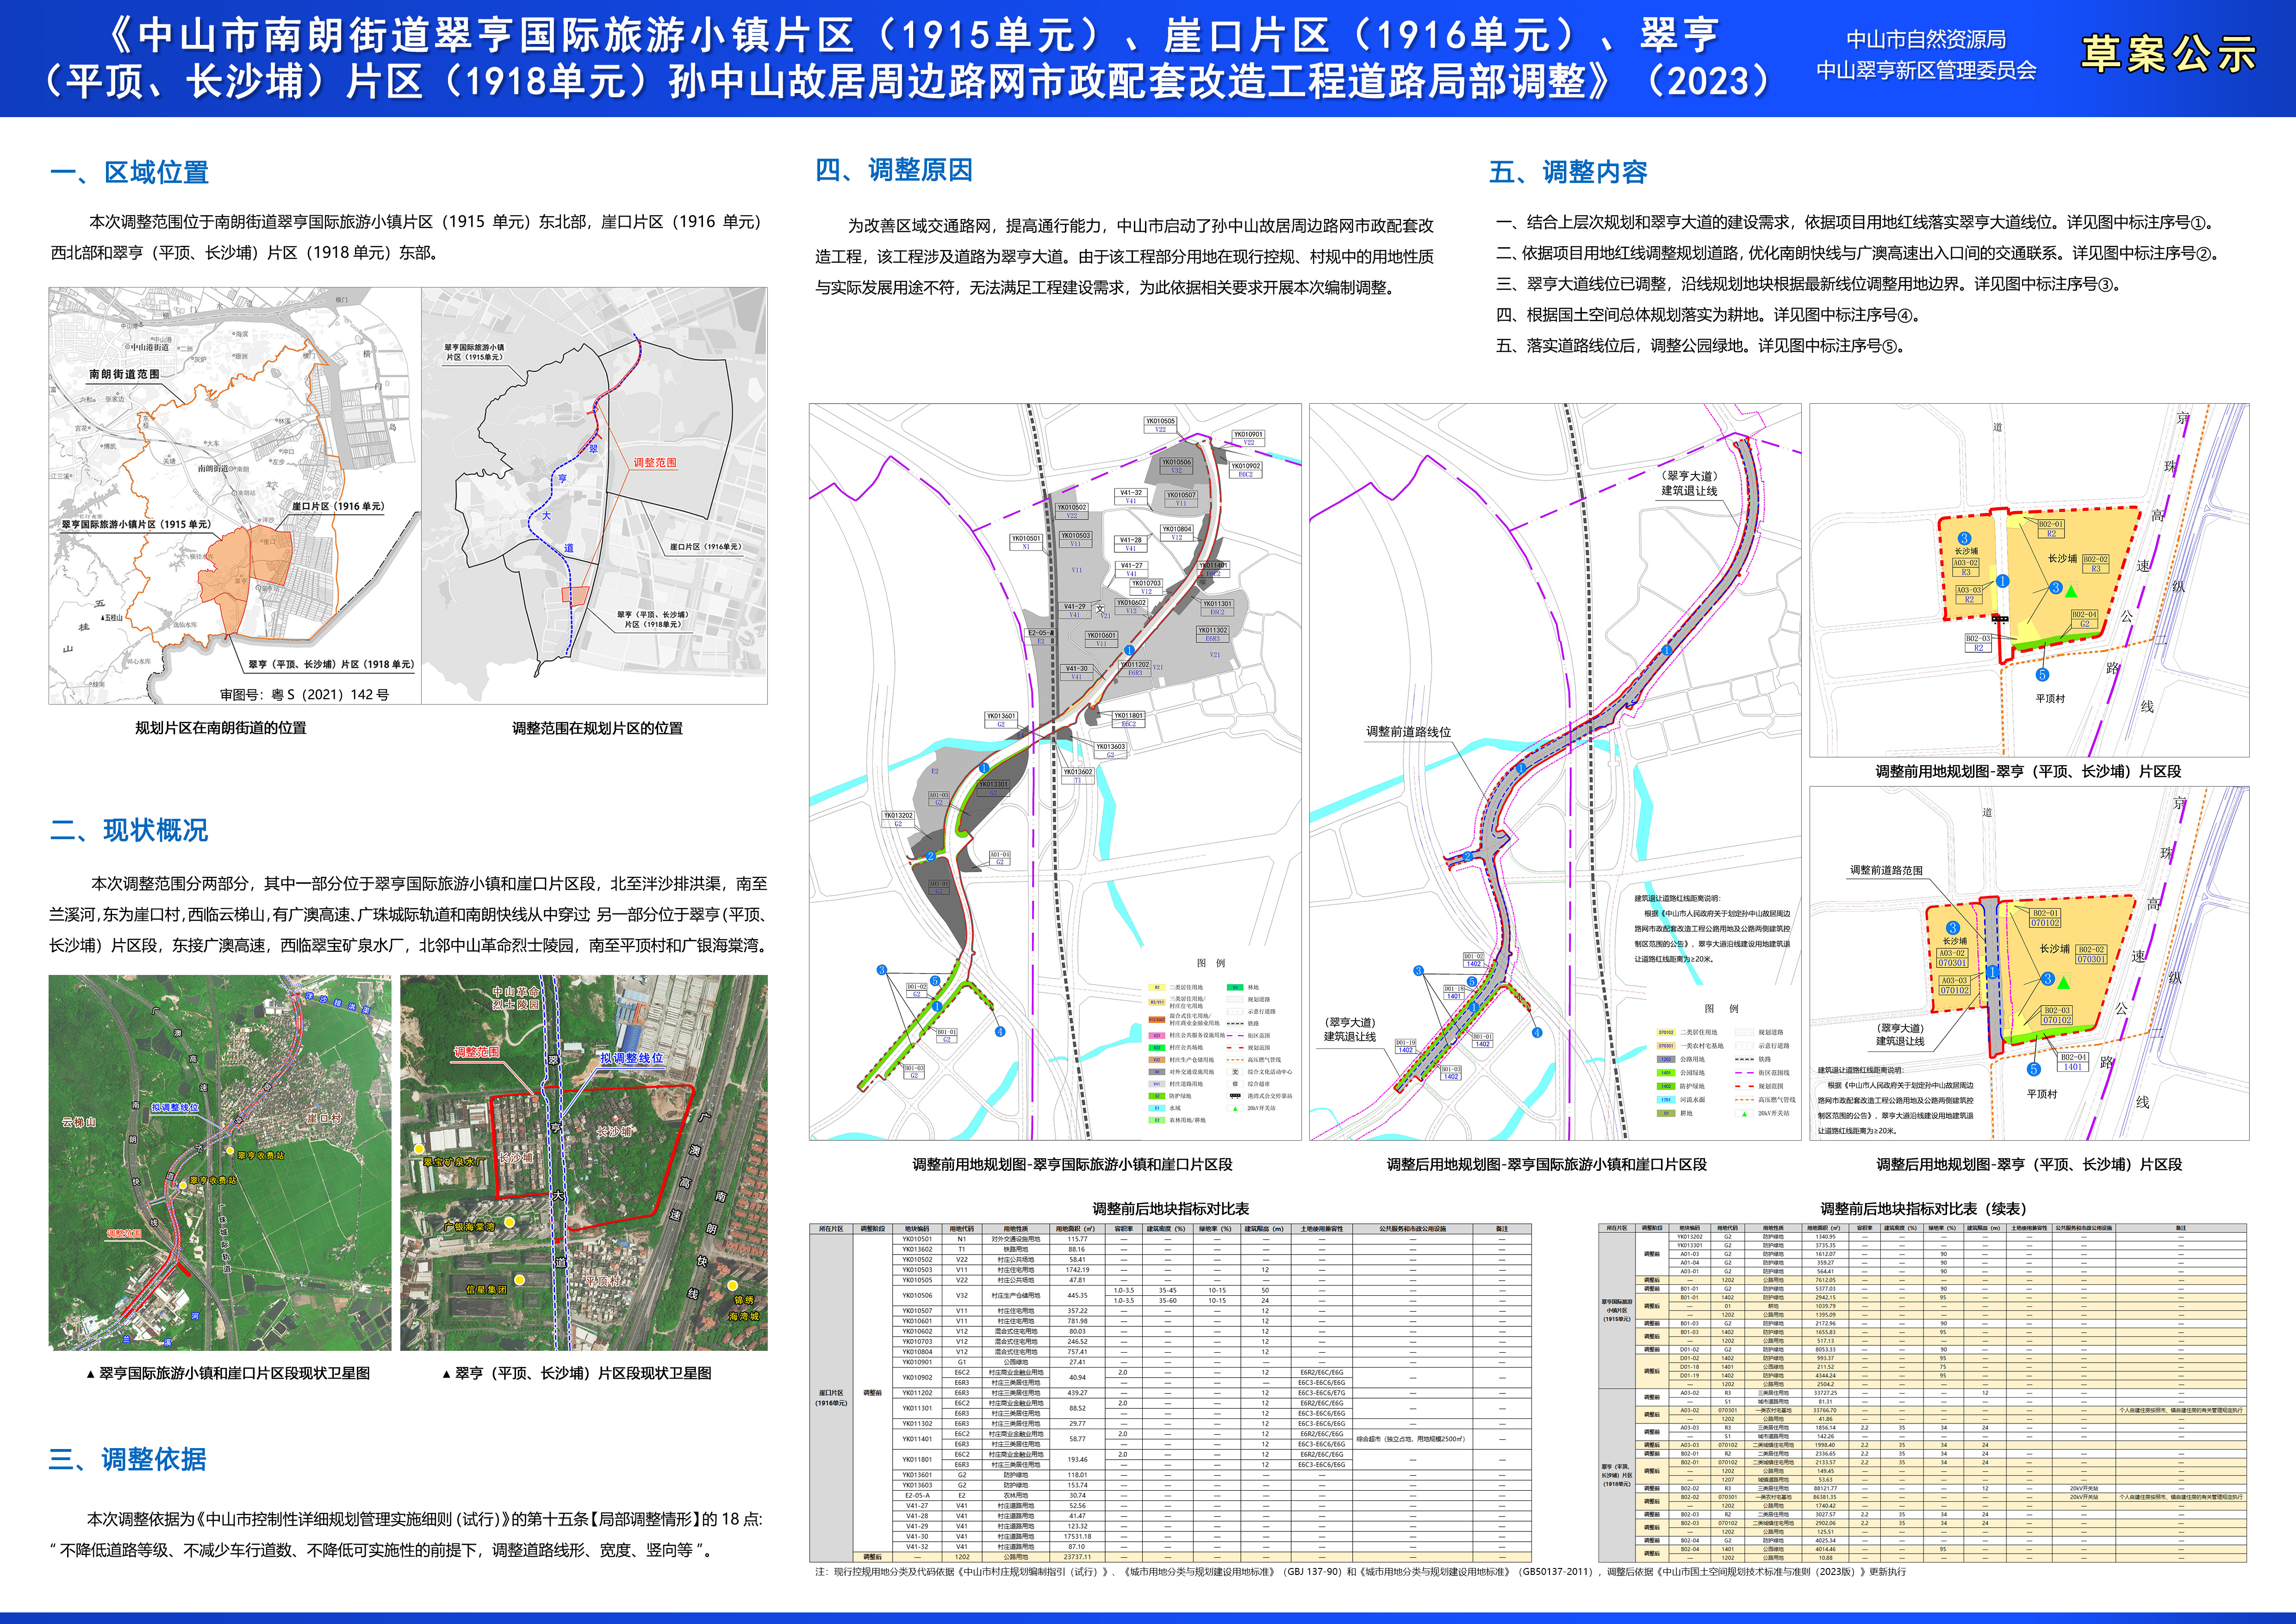Click the 街区范围 purple dashed symbol in before-adjustment legend
Viewport: 2296px width, 1624px height.
pyautogui.click(x=1235, y=1036)
